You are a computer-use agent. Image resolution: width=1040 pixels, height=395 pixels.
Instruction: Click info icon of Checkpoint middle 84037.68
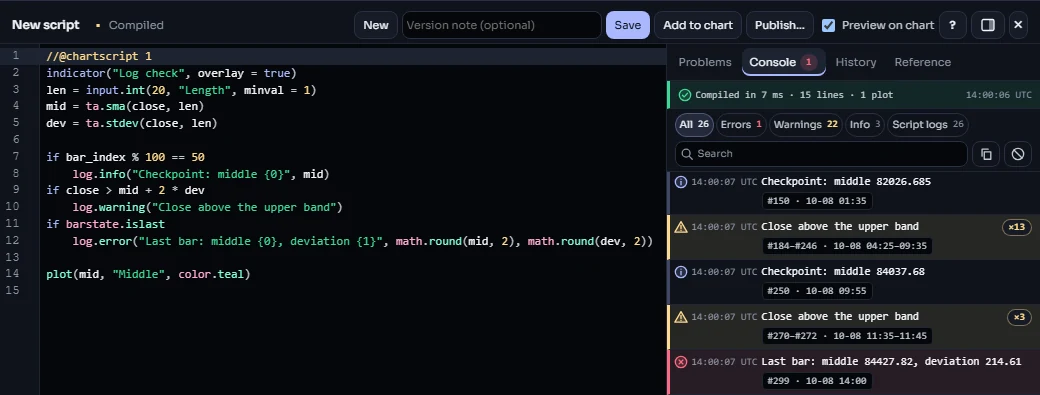tap(681, 272)
